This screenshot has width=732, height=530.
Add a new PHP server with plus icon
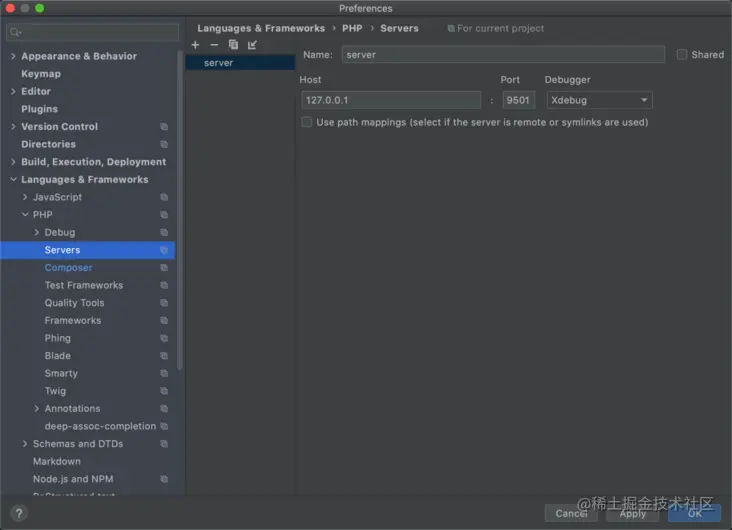tap(195, 45)
